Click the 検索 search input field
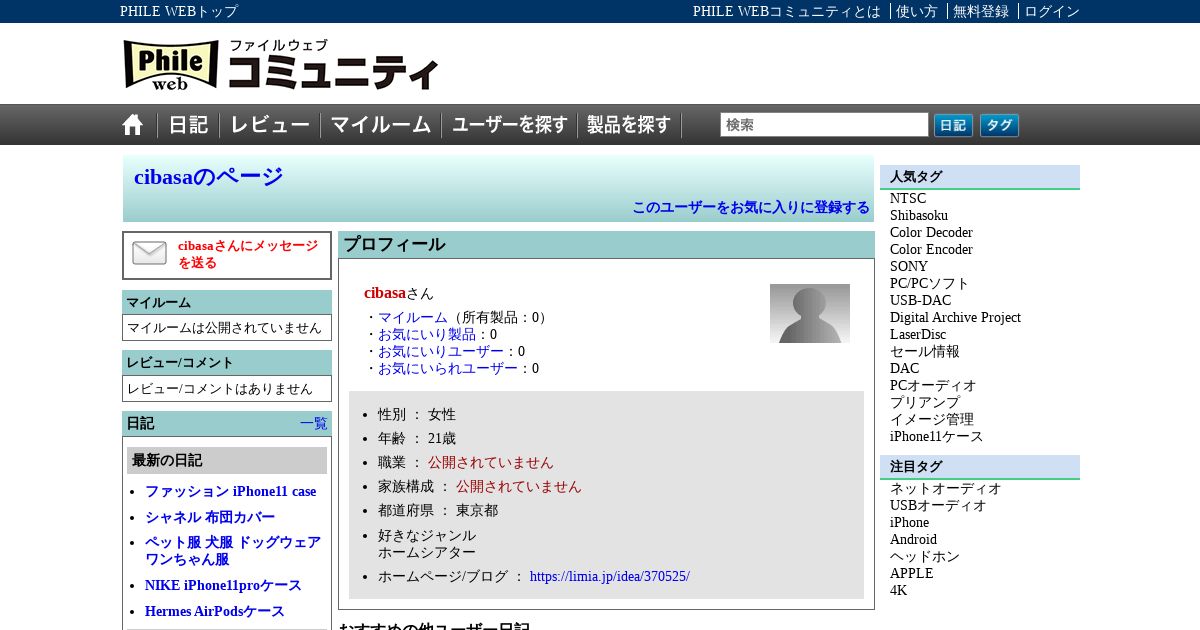This screenshot has width=1200, height=630. pos(824,125)
